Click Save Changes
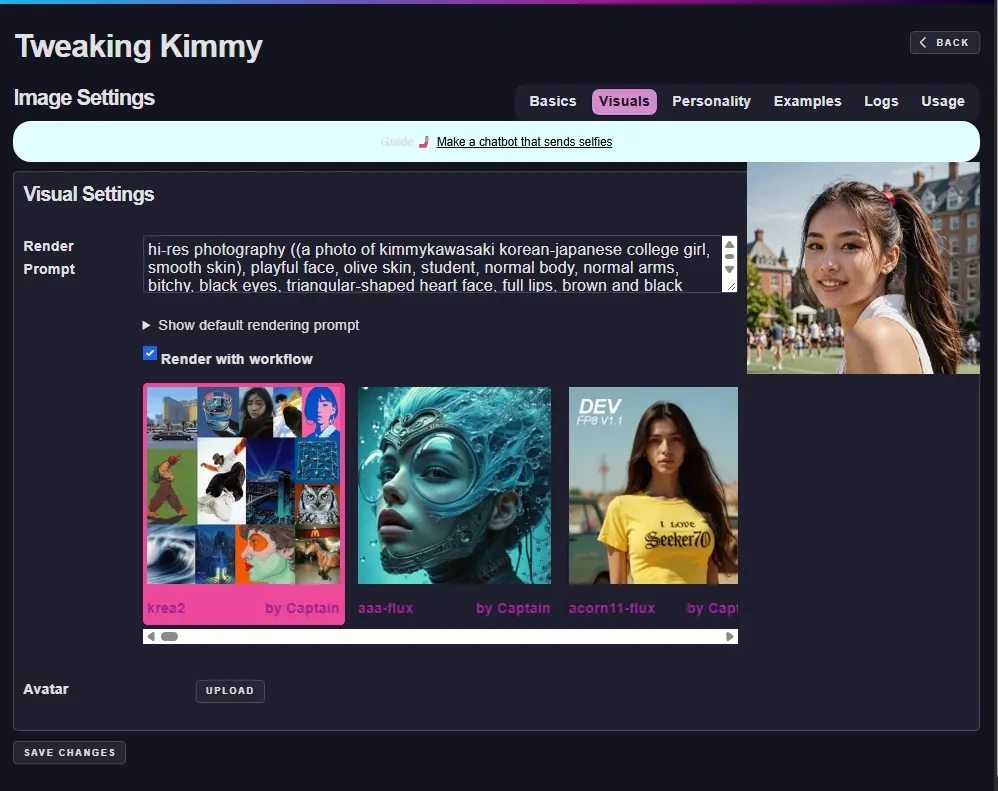998x791 pixels. (69, 752)
